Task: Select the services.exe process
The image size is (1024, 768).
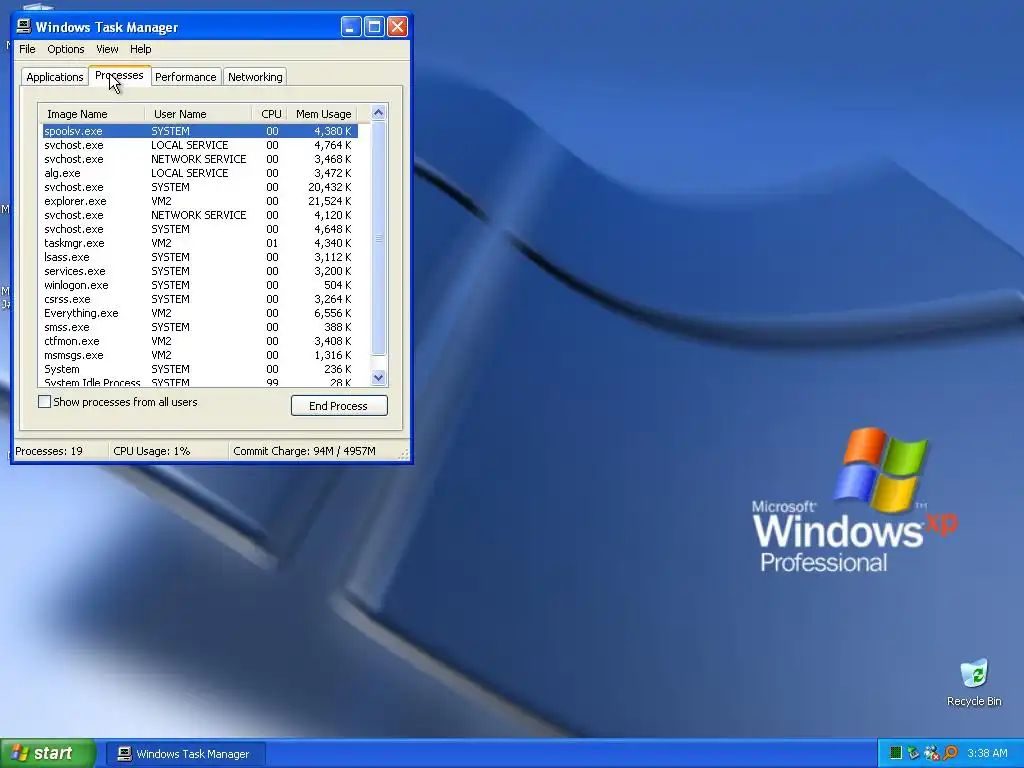Action: (200, 271)
